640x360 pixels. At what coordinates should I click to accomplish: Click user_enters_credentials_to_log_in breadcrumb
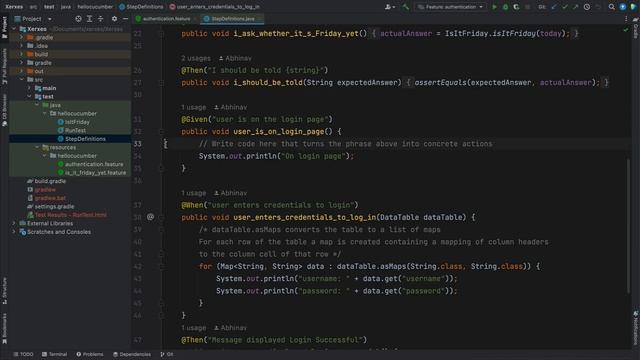214,7
